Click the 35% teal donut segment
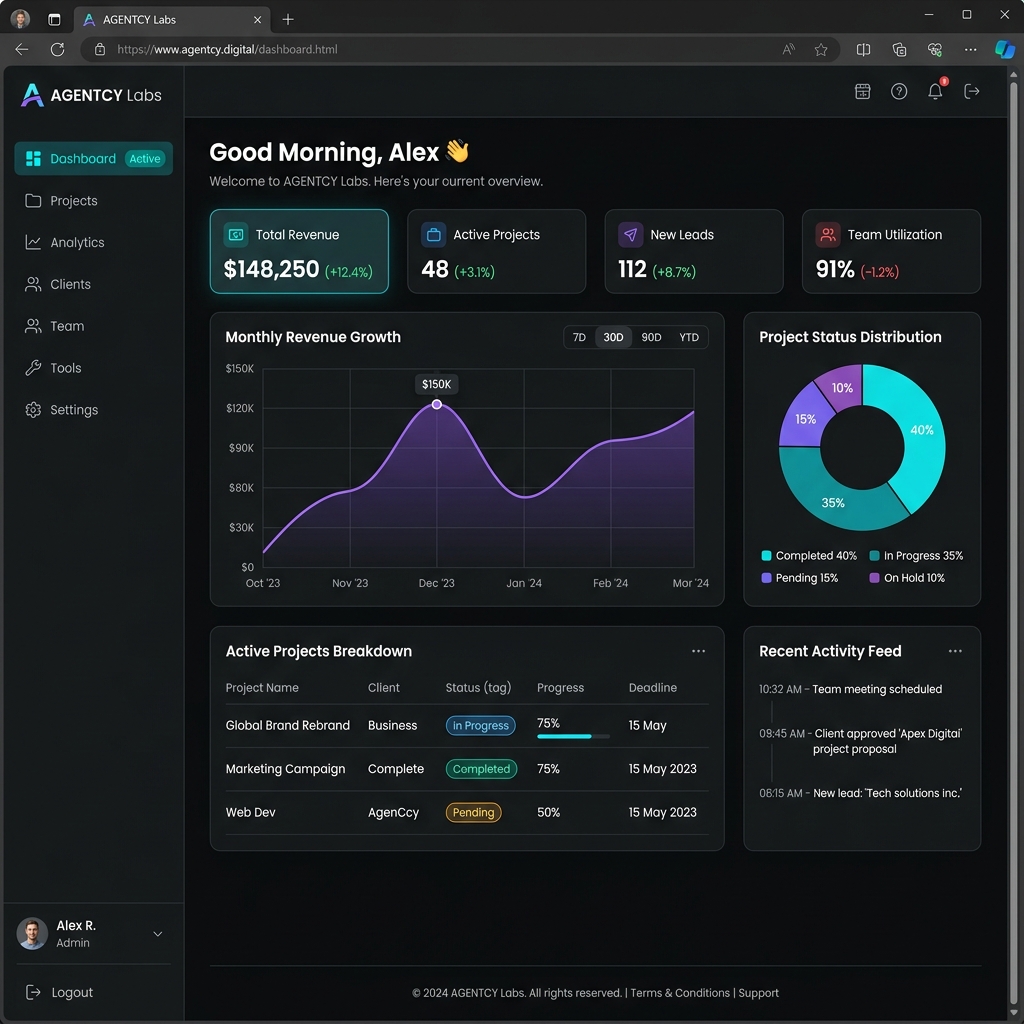The height and width of the screenshot is (1024, 1024). click(x=833, y=503)
